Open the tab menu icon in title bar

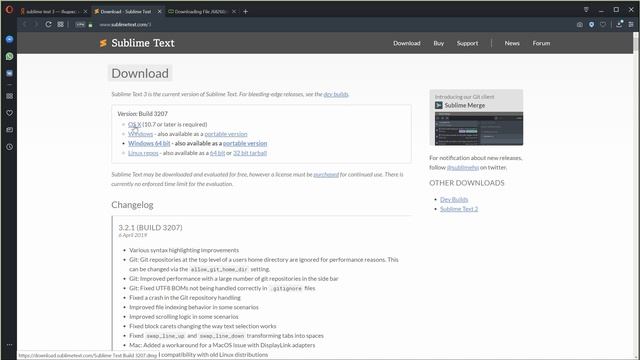point(586,10)
